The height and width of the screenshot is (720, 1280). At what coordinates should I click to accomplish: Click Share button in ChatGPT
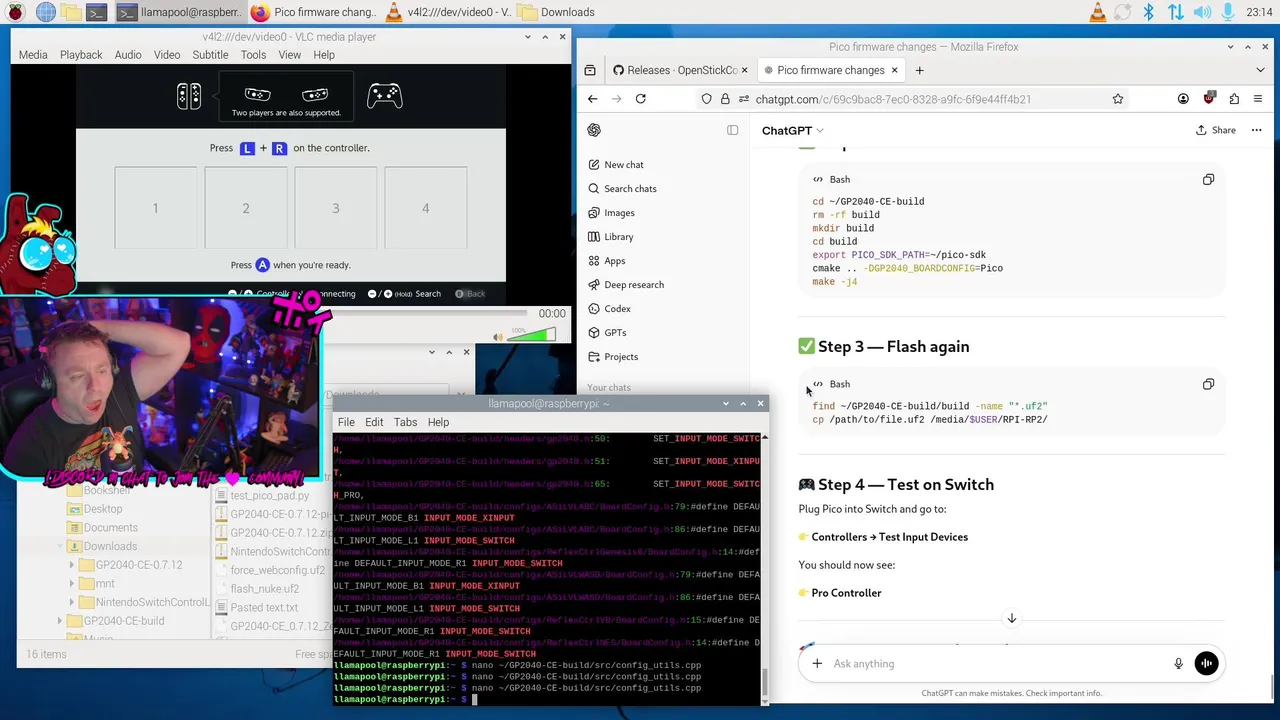[1216, 130]
